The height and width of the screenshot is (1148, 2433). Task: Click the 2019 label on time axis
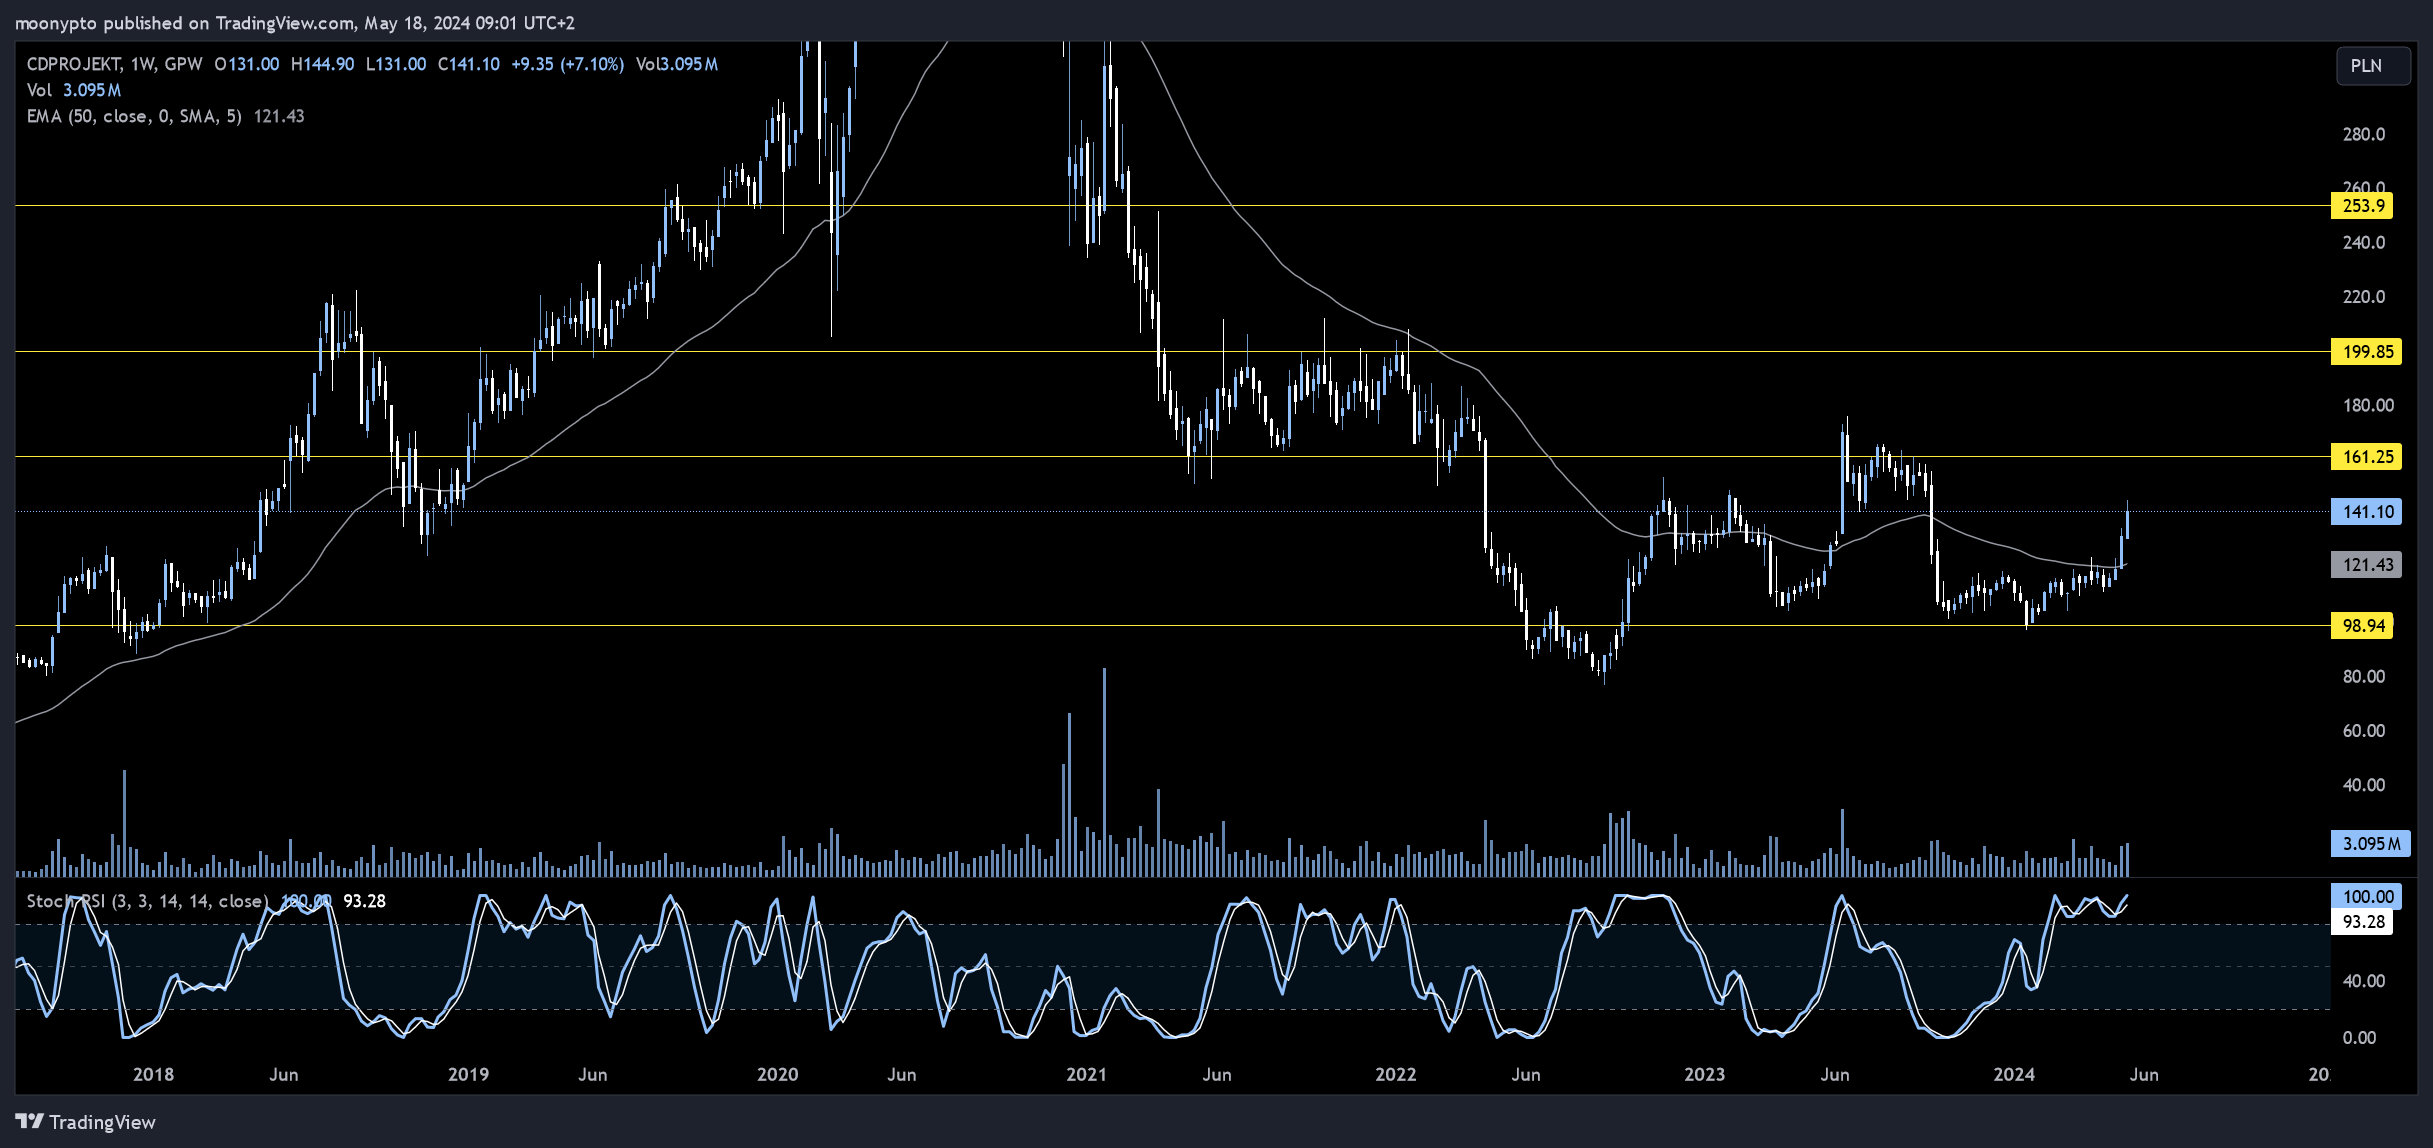coord(468,1075)
